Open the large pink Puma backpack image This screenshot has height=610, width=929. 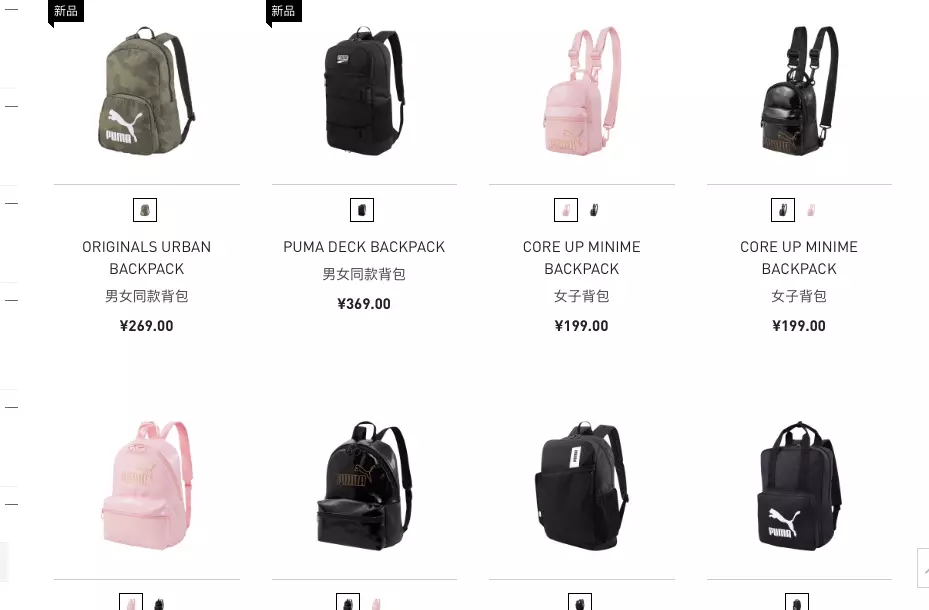pos(146,486)
